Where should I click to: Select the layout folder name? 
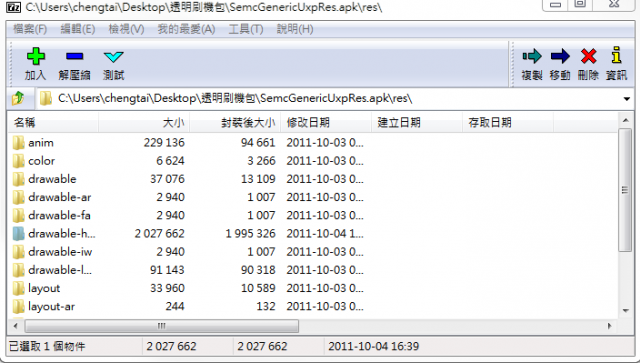click(x=44, y=288)
